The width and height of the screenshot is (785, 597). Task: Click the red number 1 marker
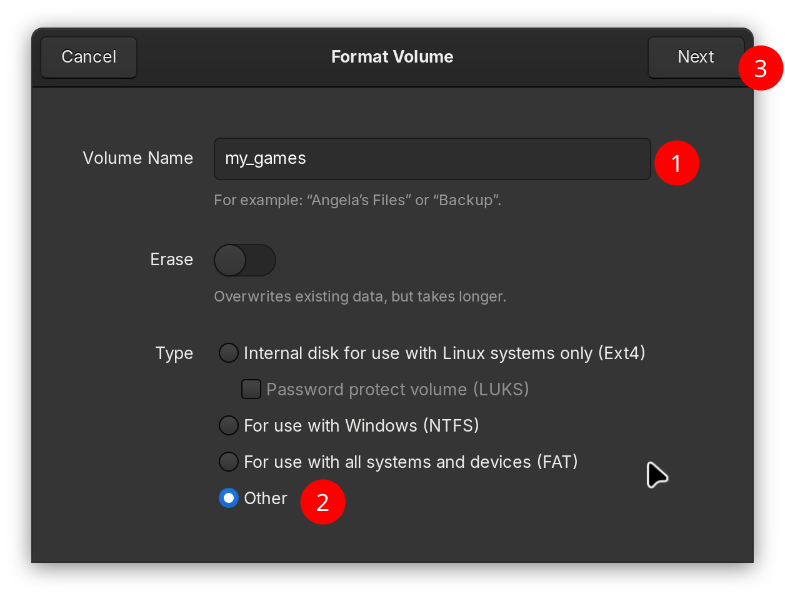pos(676,163)
